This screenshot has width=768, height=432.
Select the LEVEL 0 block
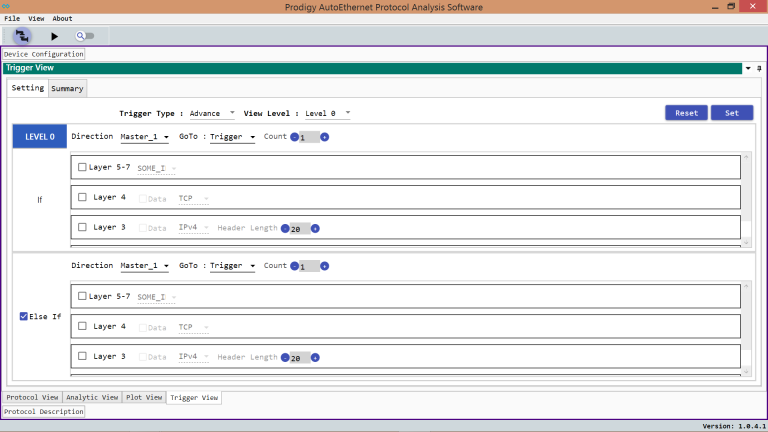(40, 137)
